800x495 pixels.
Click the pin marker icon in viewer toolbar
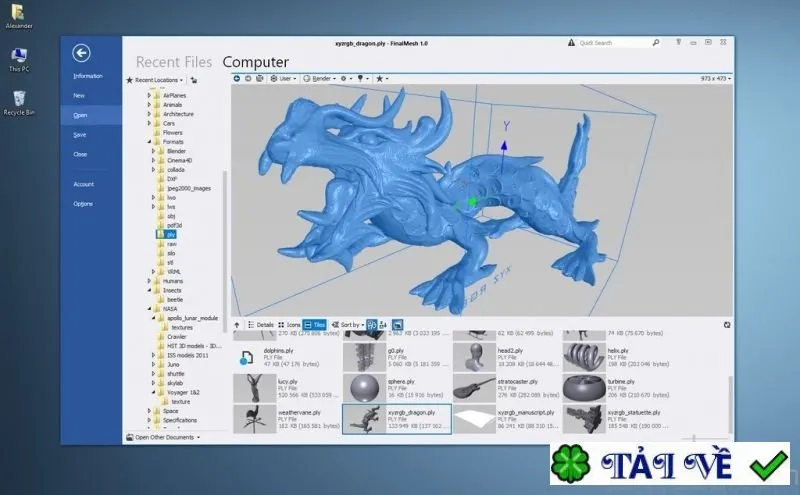click(360, 79)
